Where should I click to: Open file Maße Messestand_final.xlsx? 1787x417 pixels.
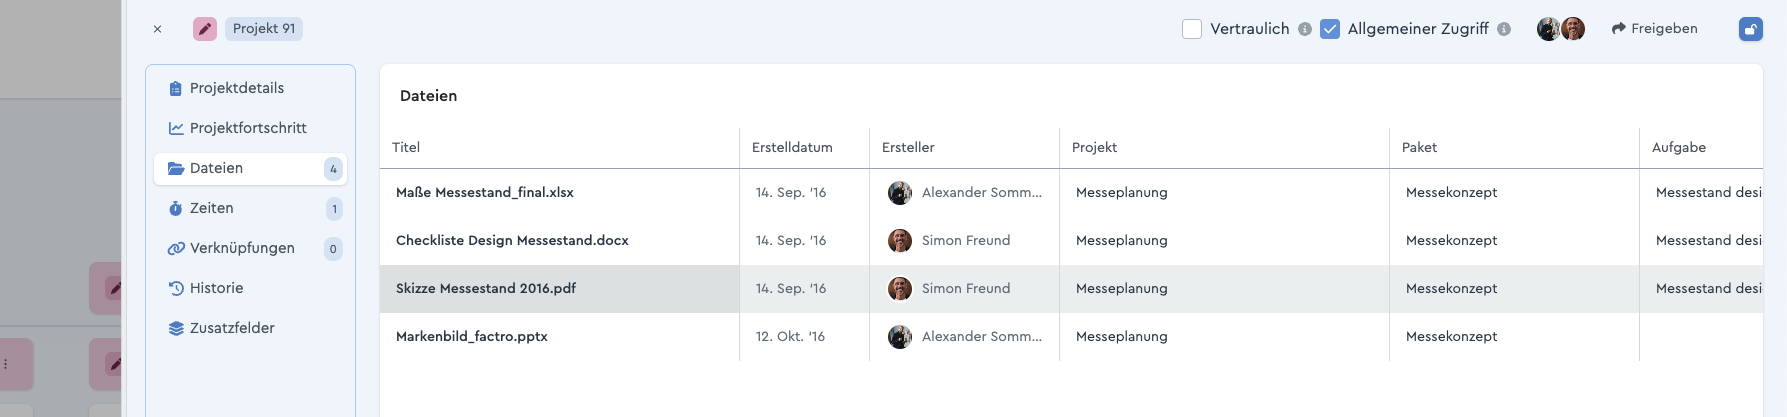click(485, 193)
